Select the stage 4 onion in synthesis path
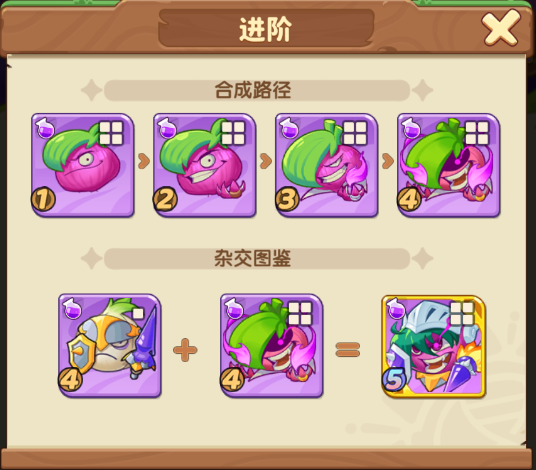This screenshot has height=470, width=536. click(448, 165)
